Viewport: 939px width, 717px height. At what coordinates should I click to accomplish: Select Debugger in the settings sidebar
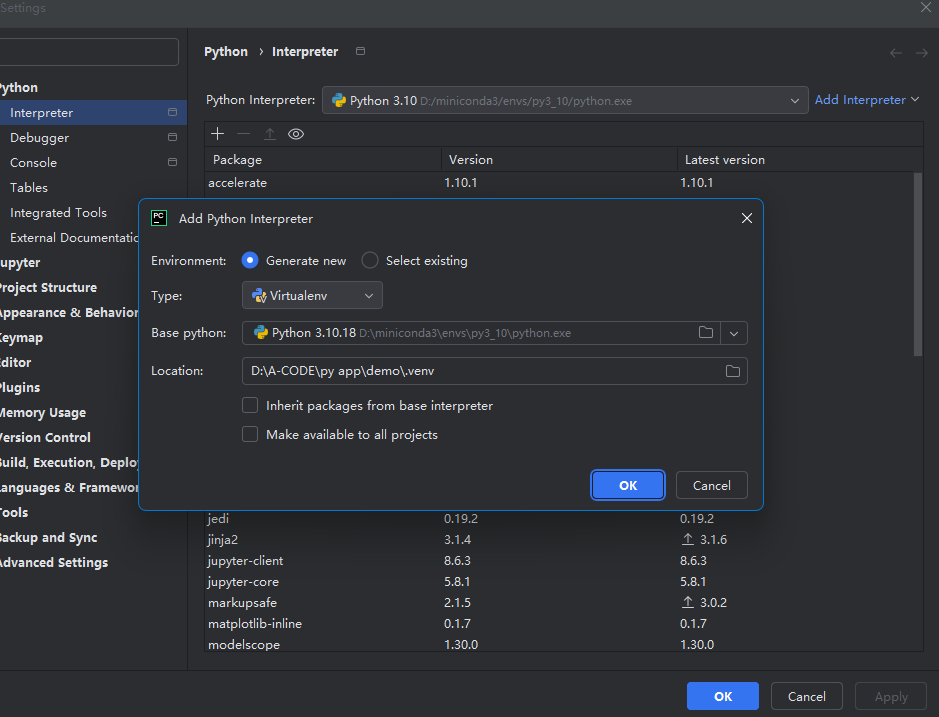(x=93, y=138)
